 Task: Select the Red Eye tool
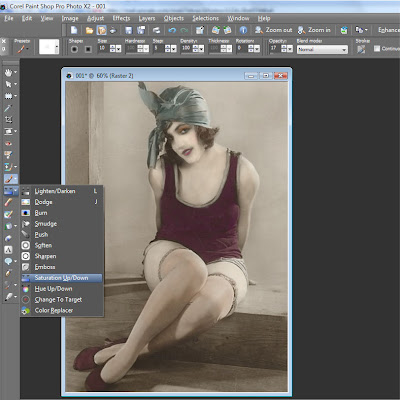8,143
